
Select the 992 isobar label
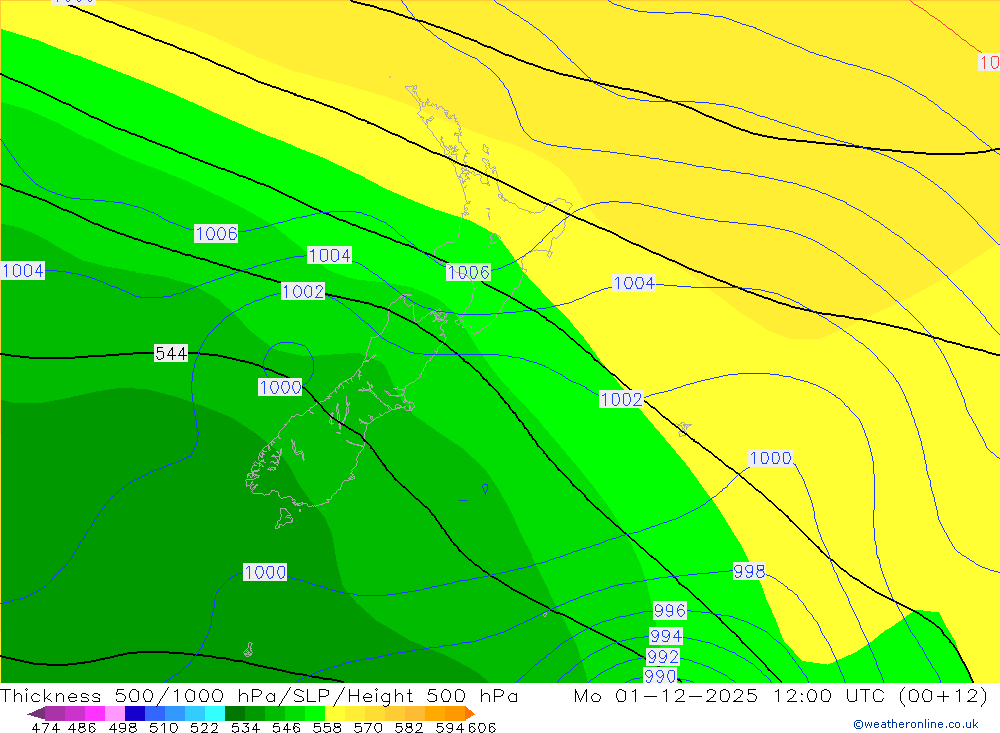(x=663, y=656)
